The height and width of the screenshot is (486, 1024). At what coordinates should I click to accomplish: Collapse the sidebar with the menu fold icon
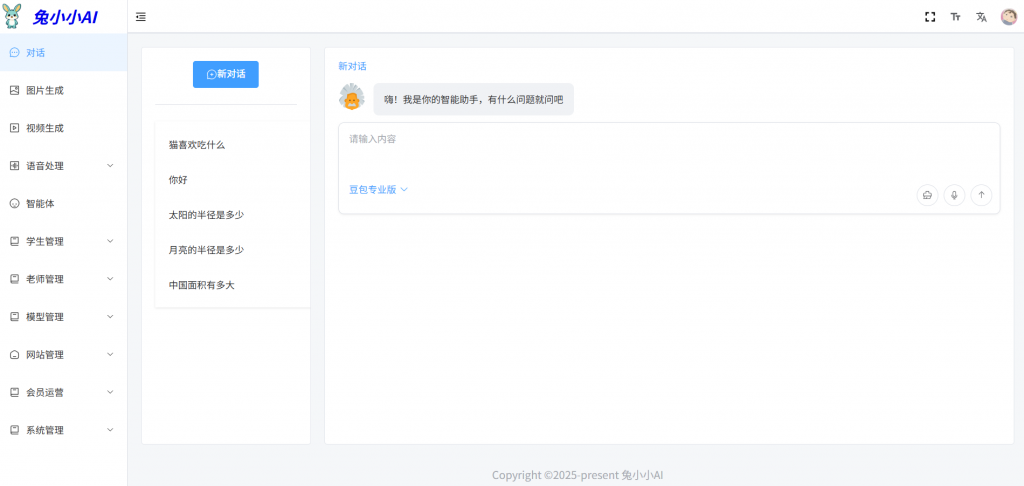tap(141, 17)
